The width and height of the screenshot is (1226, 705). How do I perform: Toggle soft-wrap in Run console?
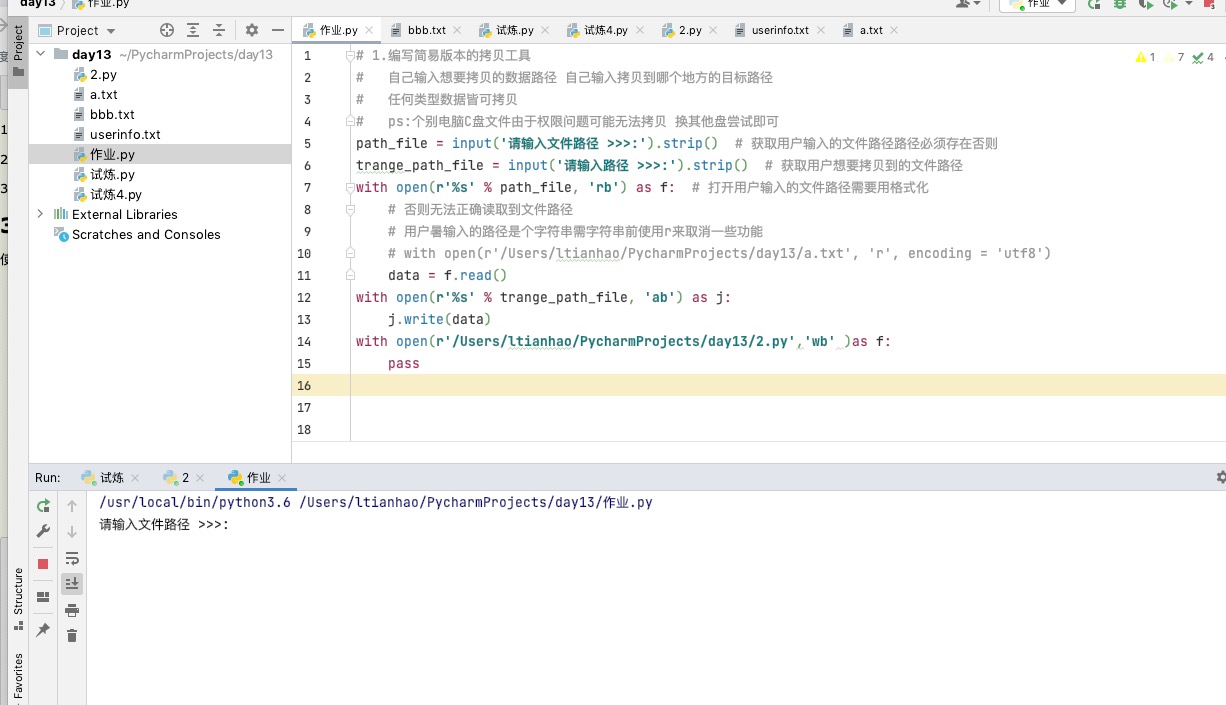pyautogui.click(x=72, y=557)
